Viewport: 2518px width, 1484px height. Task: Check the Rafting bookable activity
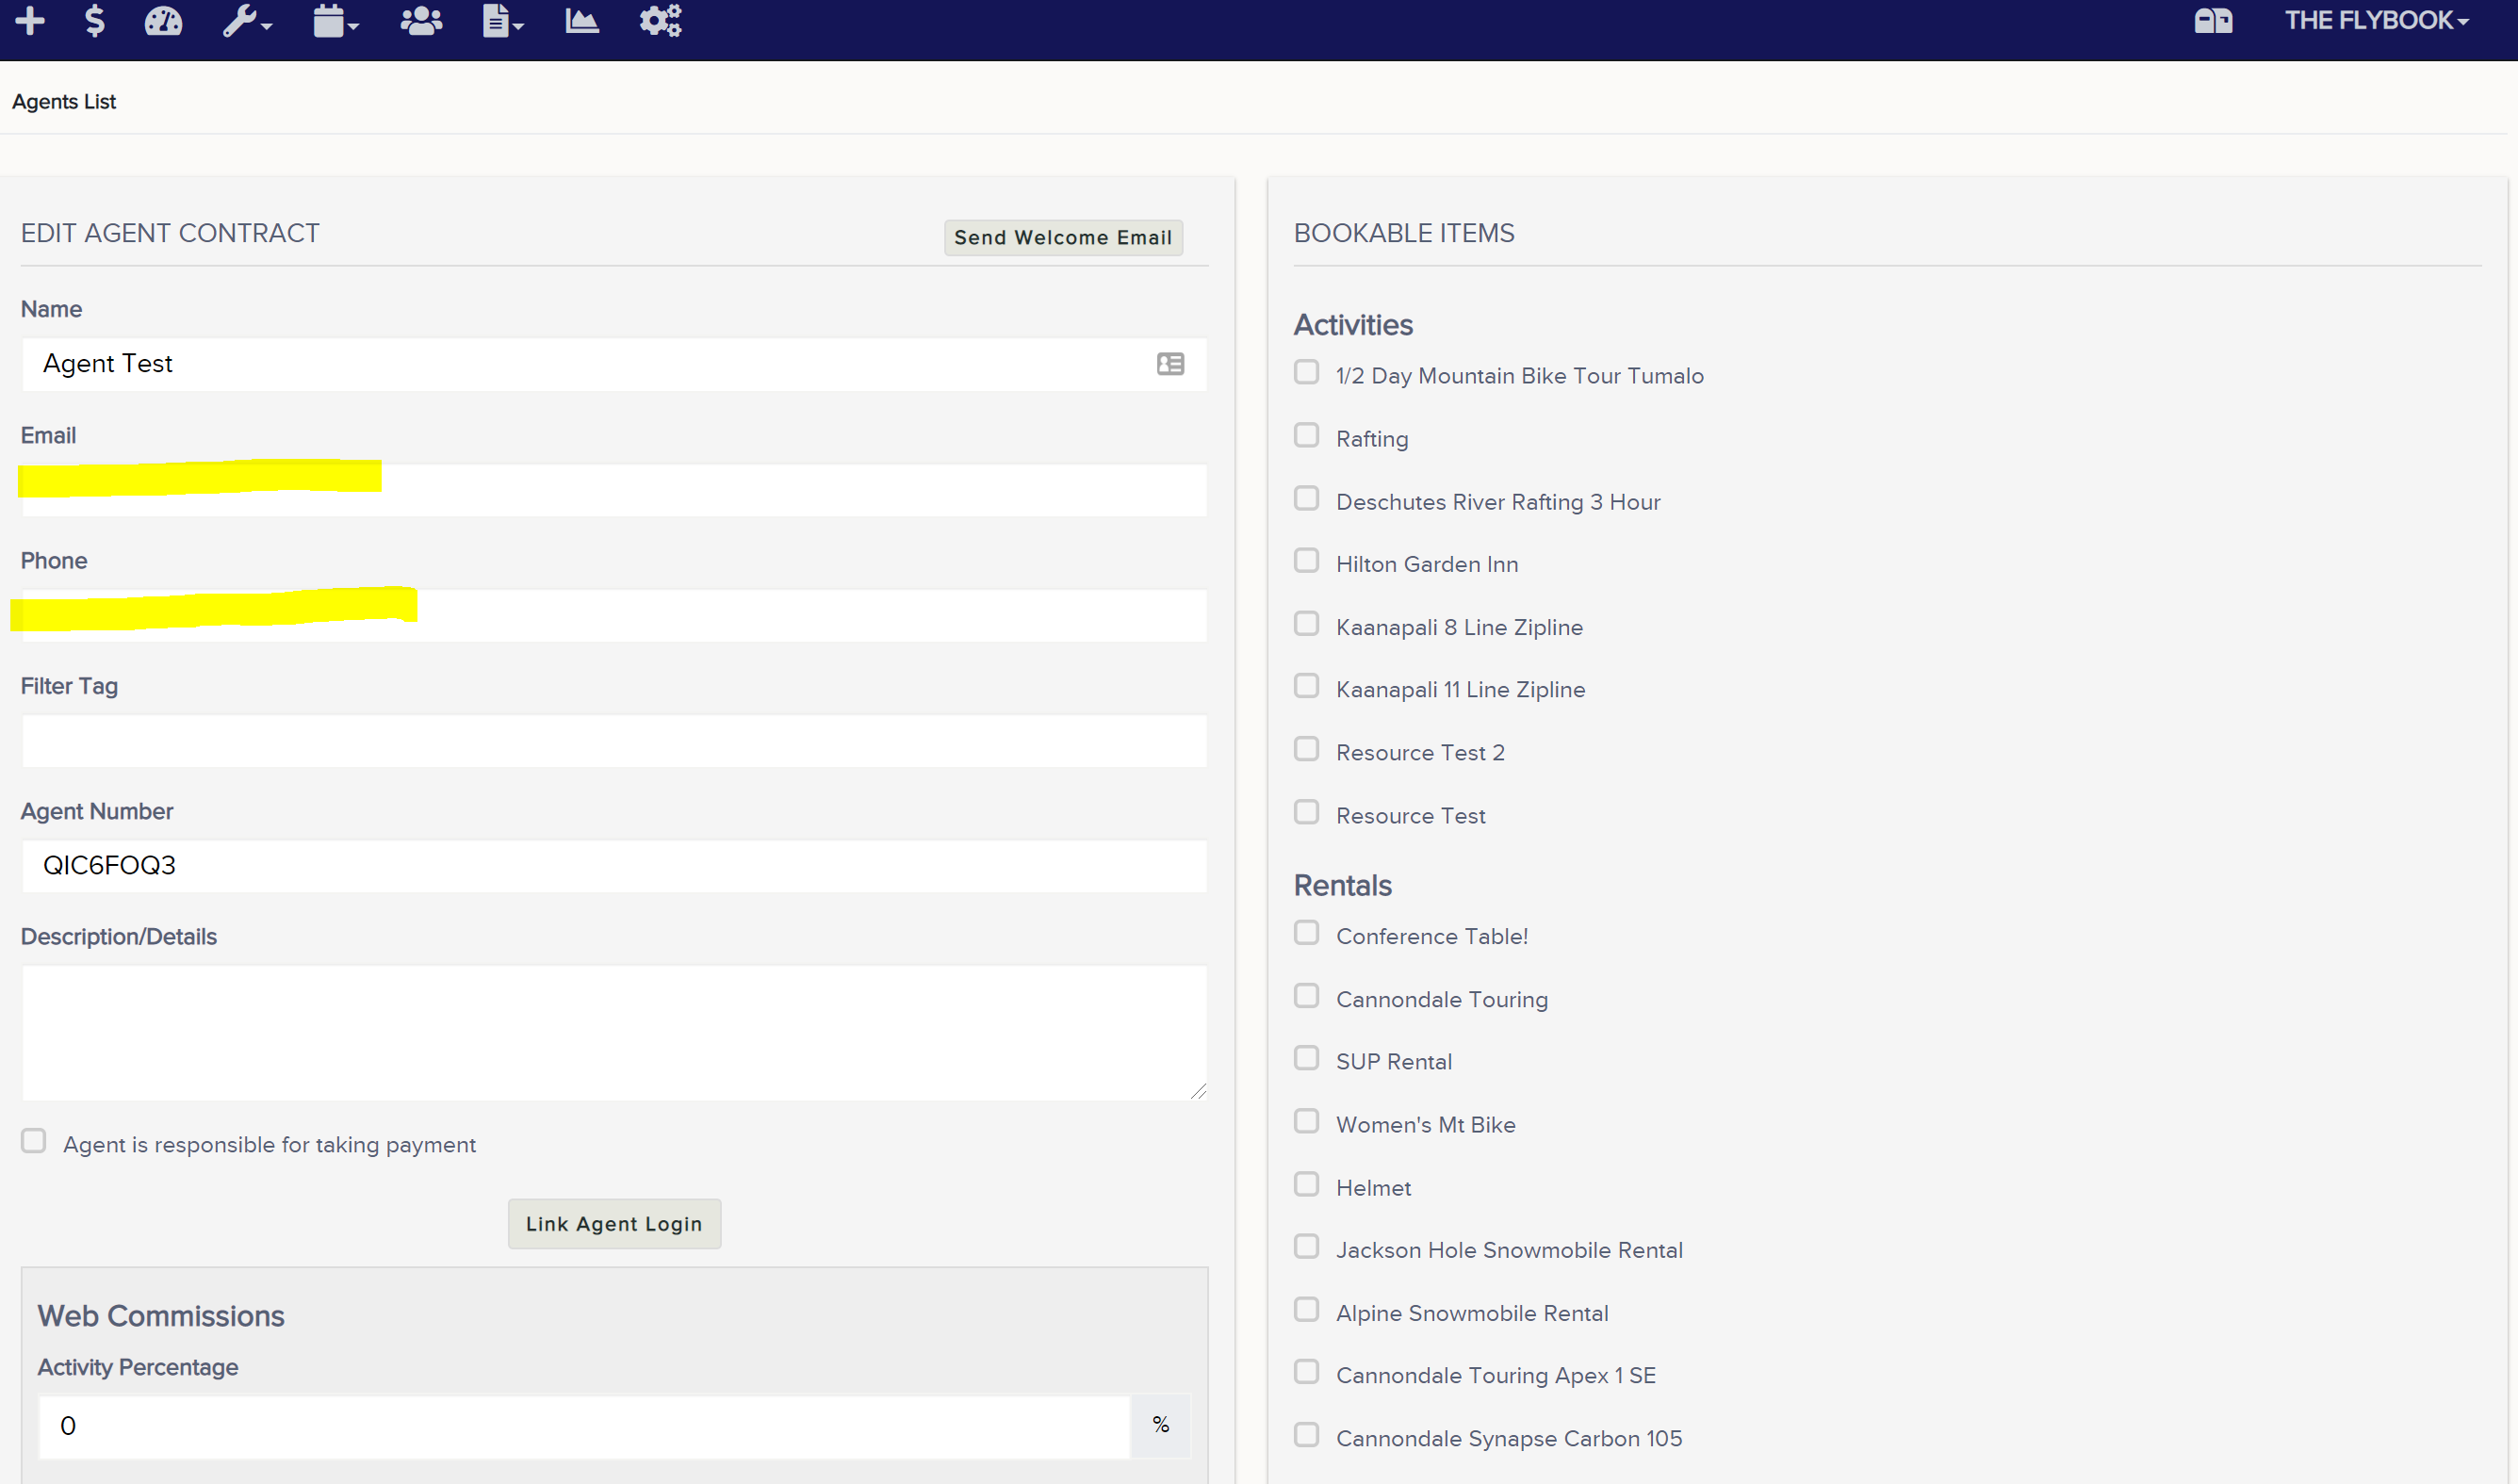[x=1306, y=435]
